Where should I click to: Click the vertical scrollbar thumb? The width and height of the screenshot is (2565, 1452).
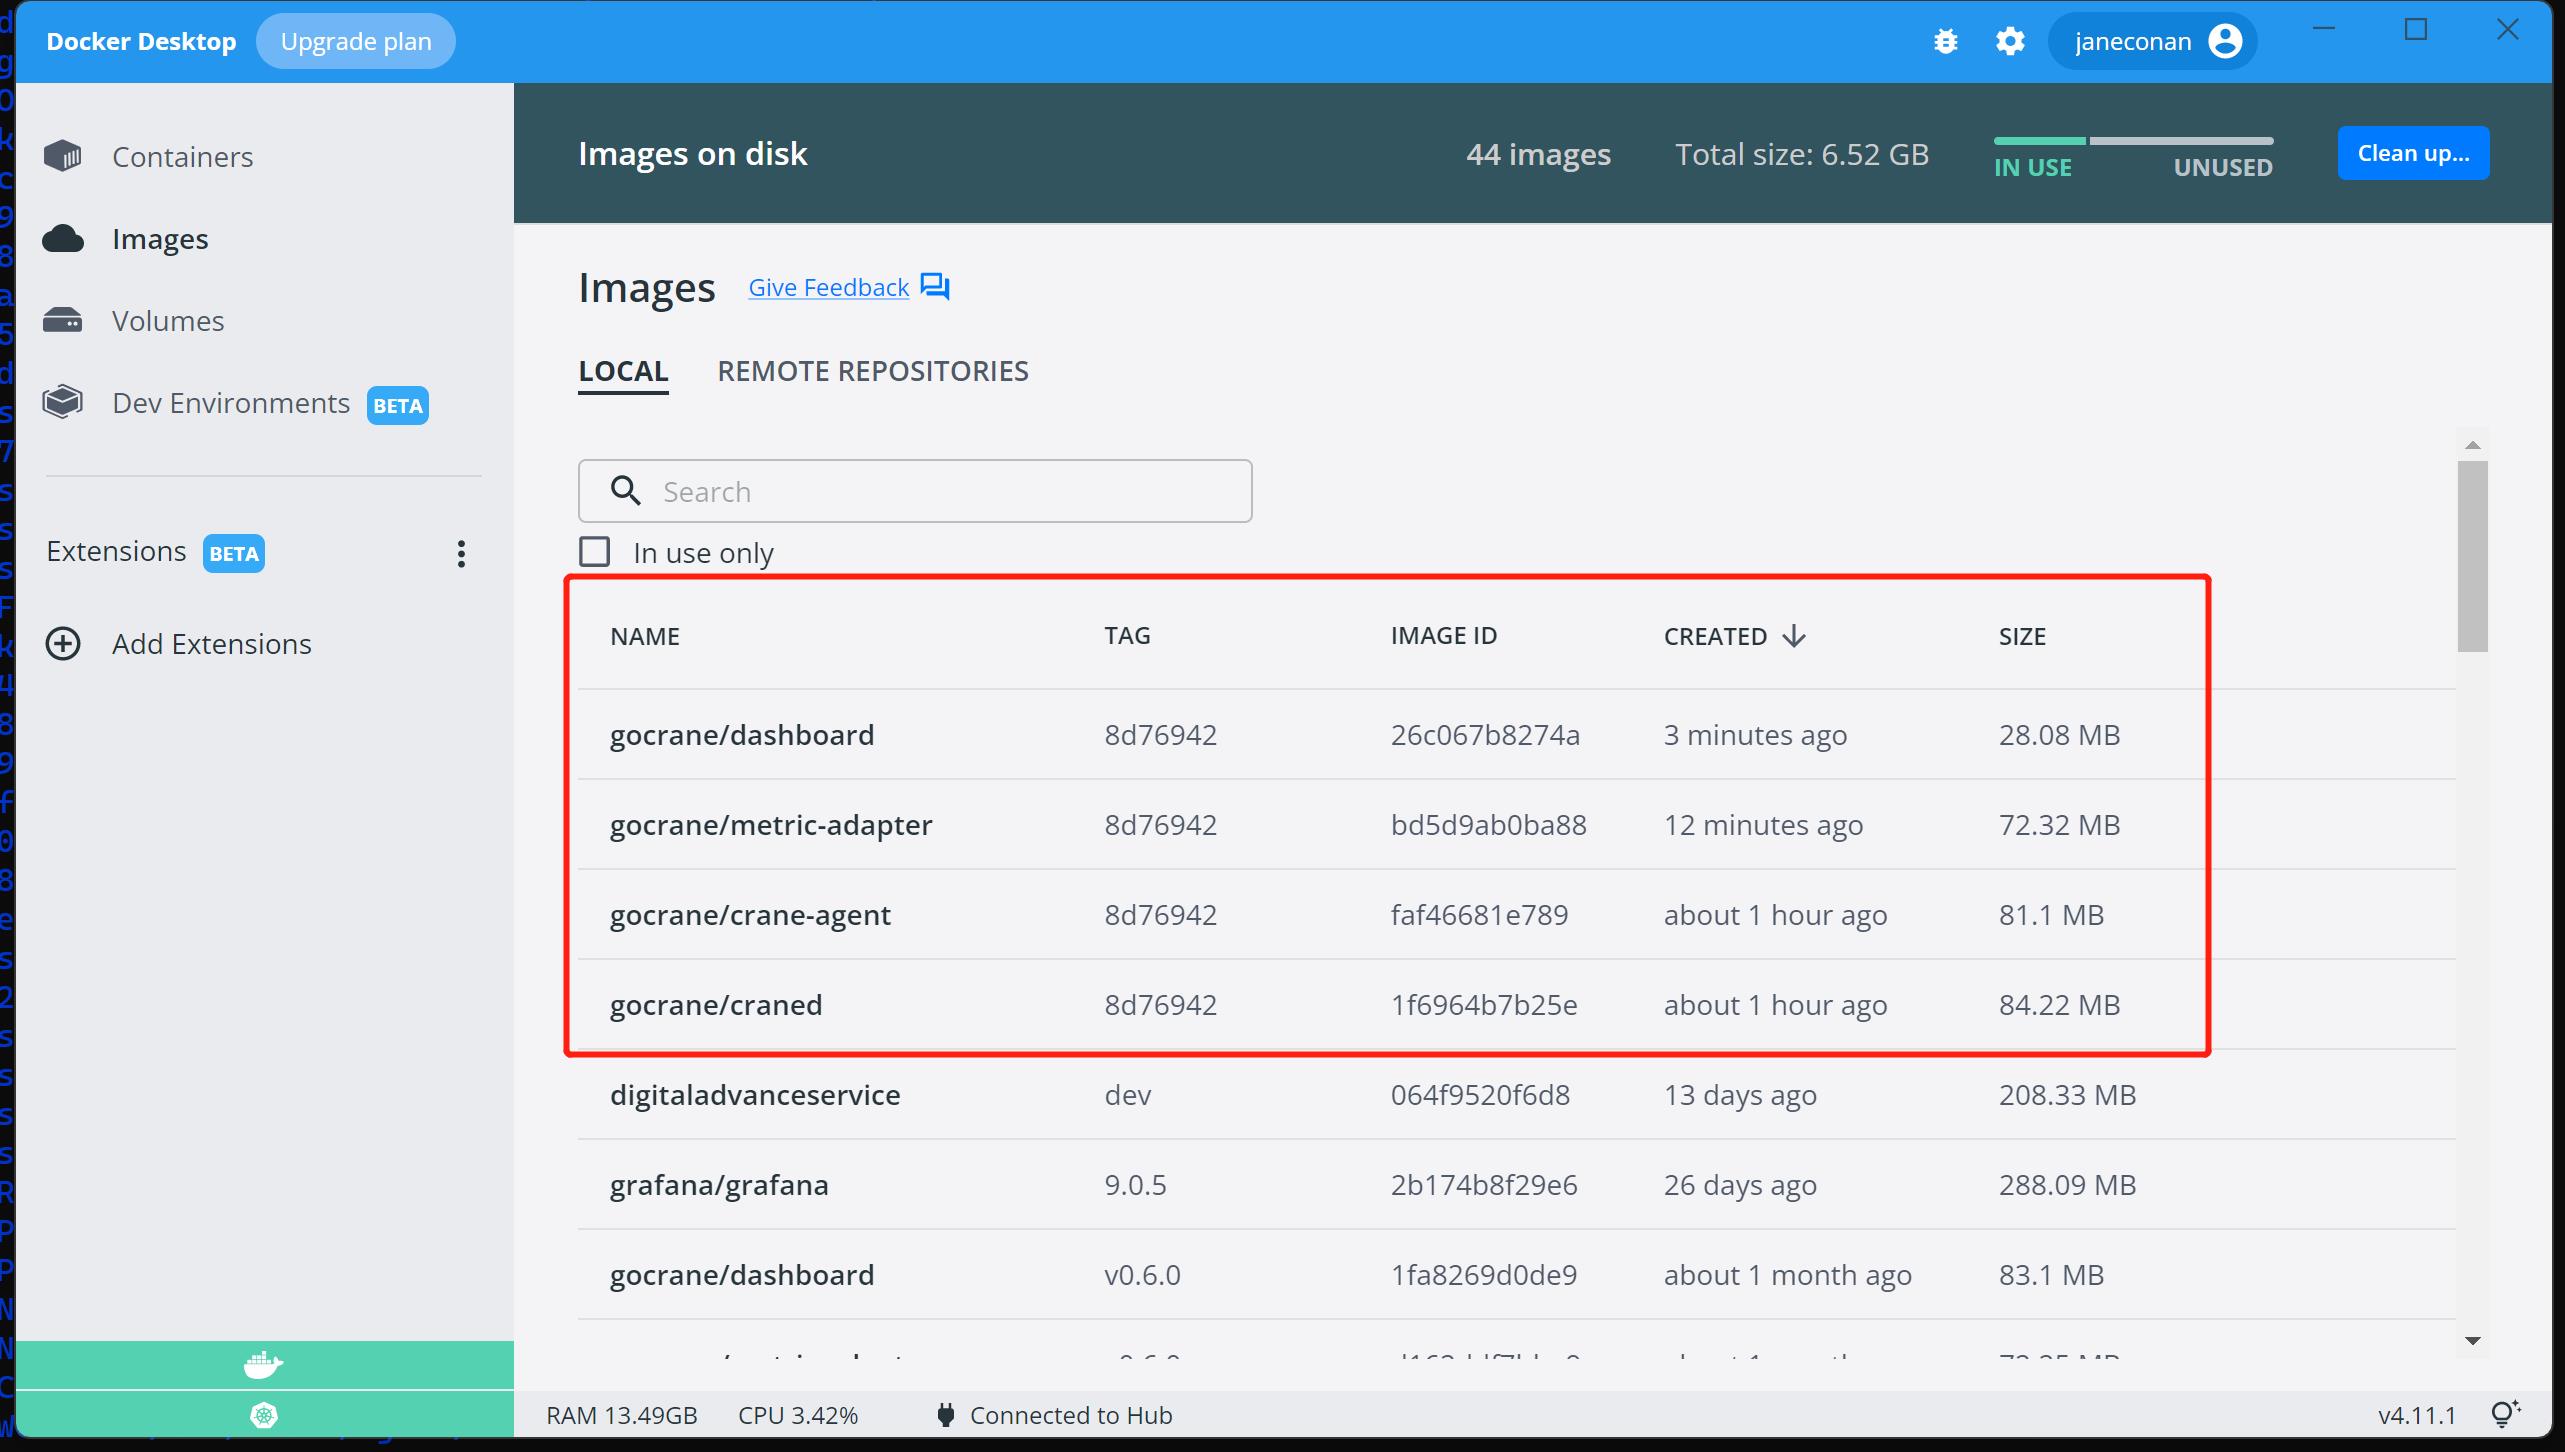[2473, 556]
